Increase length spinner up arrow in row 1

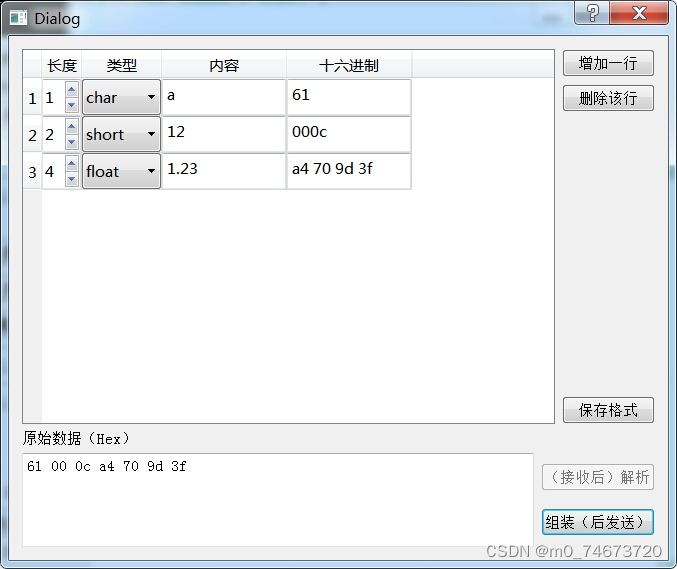coord(72,90)
